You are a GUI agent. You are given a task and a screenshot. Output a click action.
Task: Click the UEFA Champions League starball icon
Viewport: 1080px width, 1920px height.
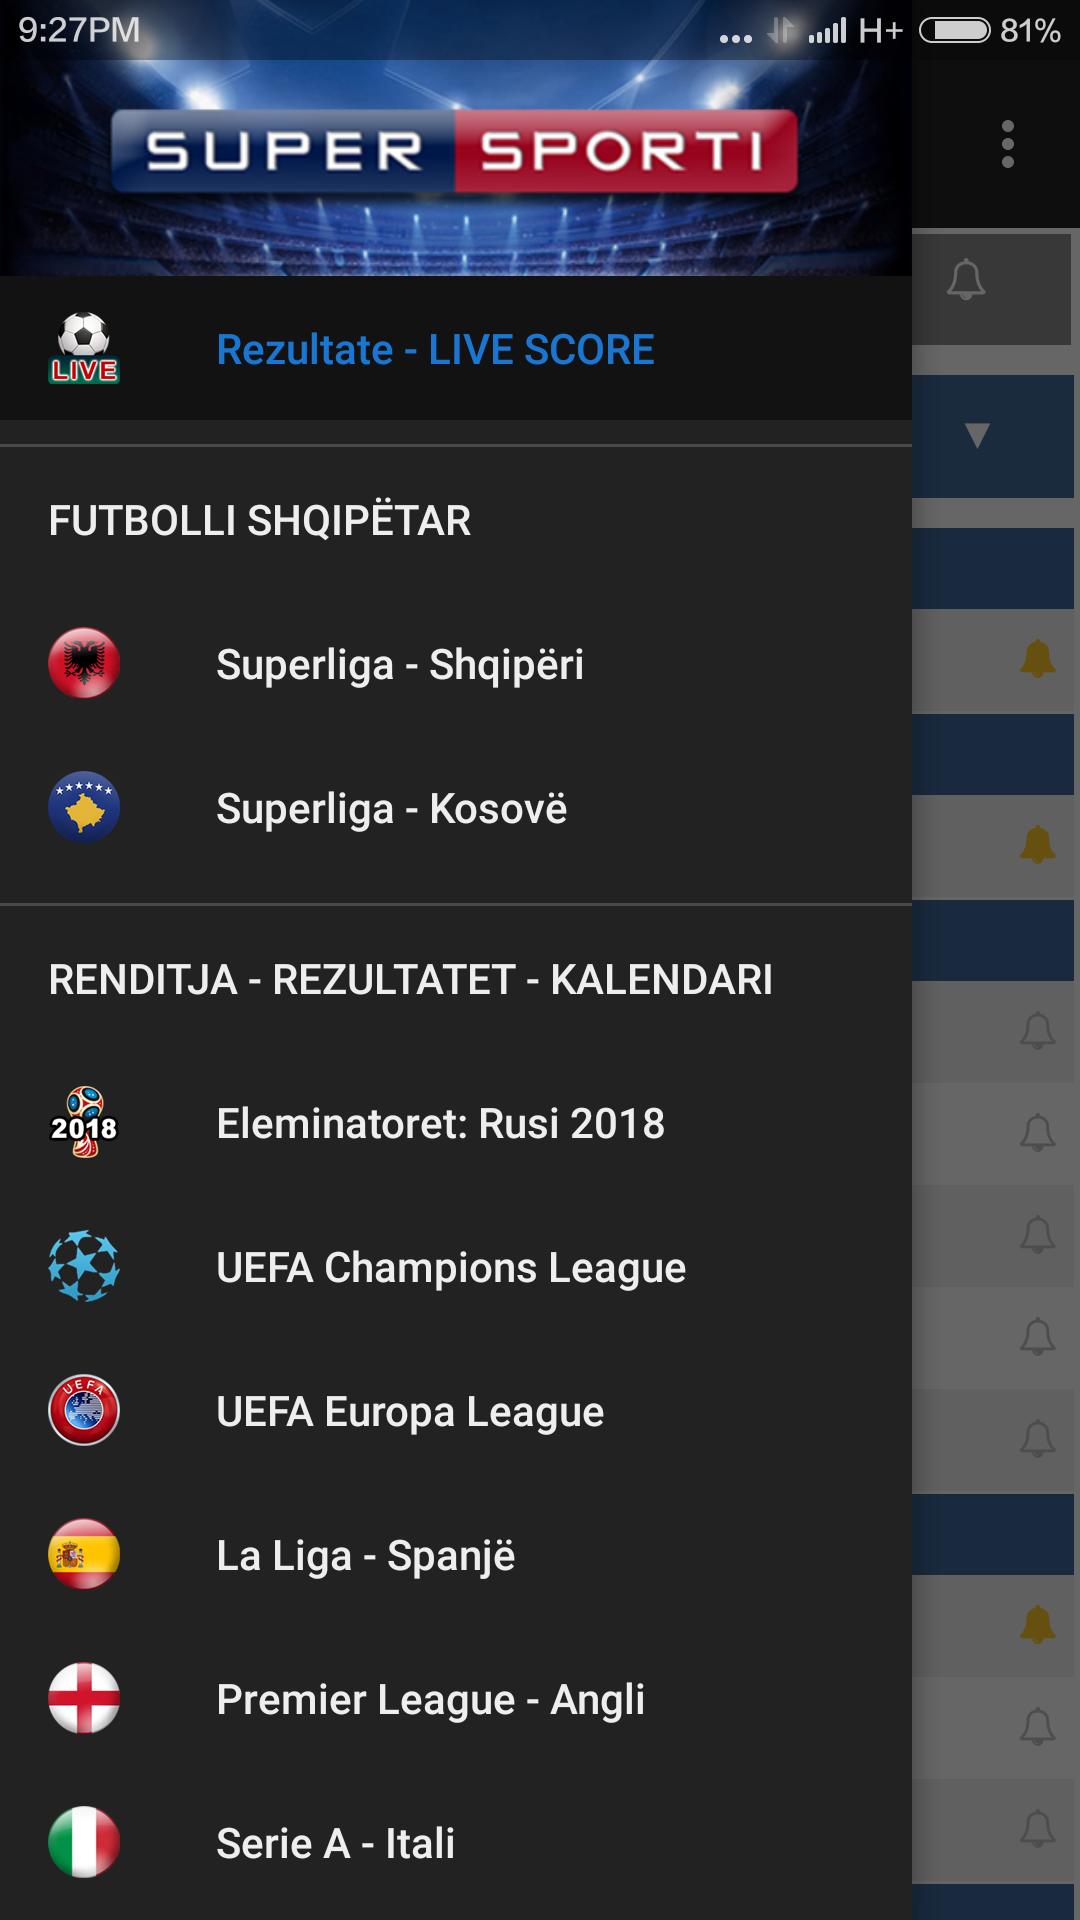pos(85,1265)
